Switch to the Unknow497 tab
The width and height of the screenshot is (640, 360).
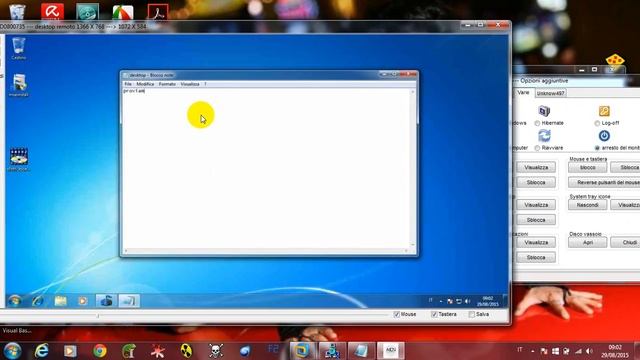point(550,93)
